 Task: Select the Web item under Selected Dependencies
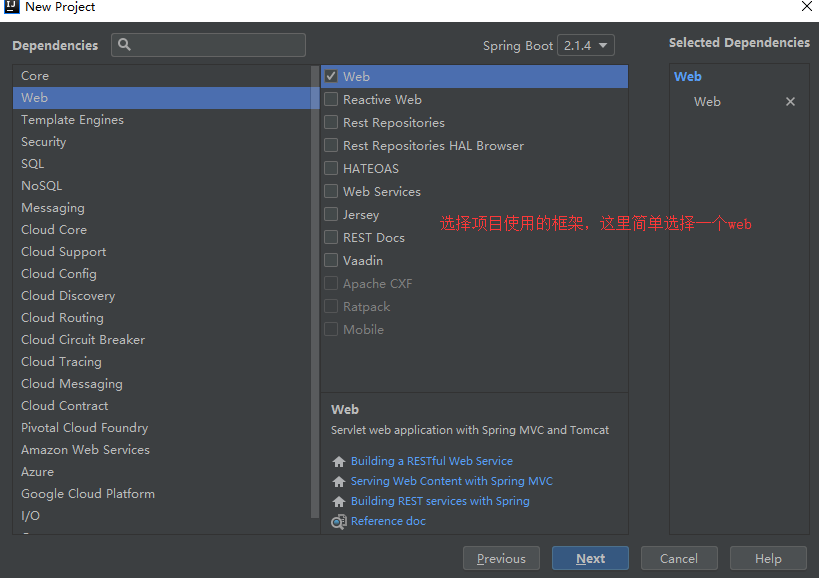click(x=707, y=101)
